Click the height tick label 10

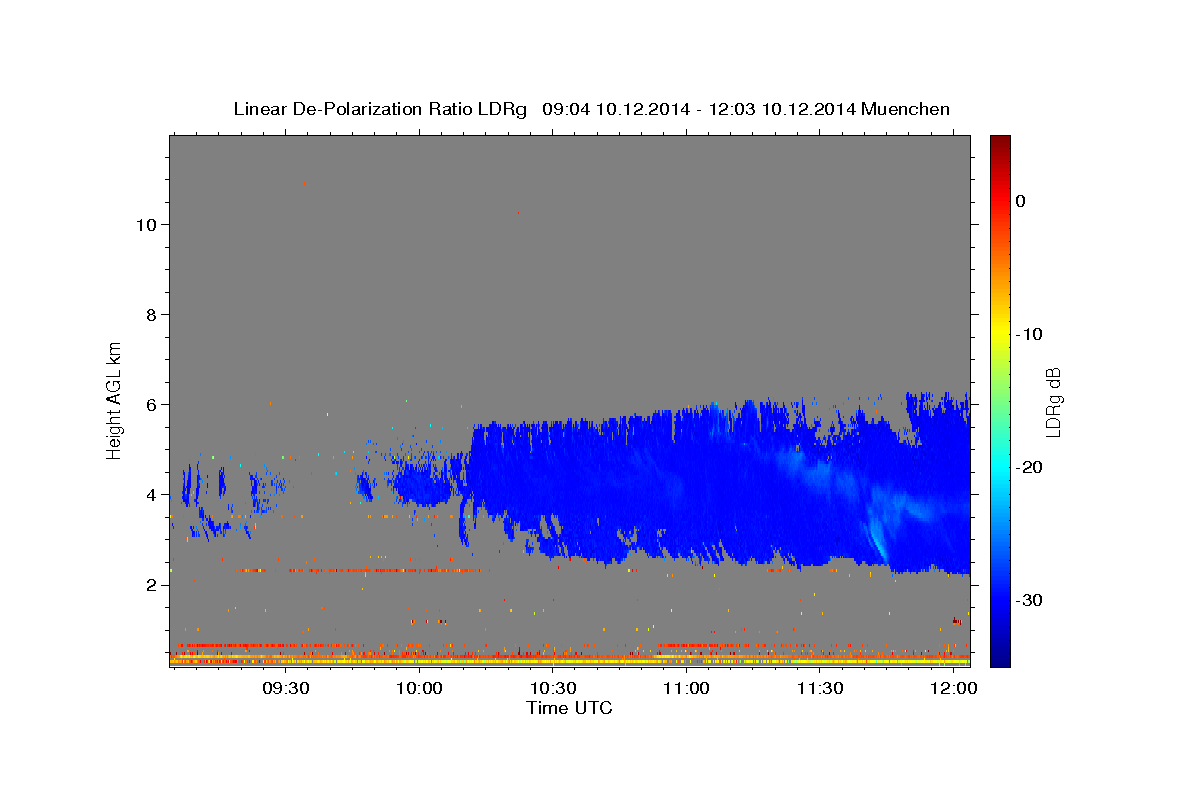[x=146, y=224]
